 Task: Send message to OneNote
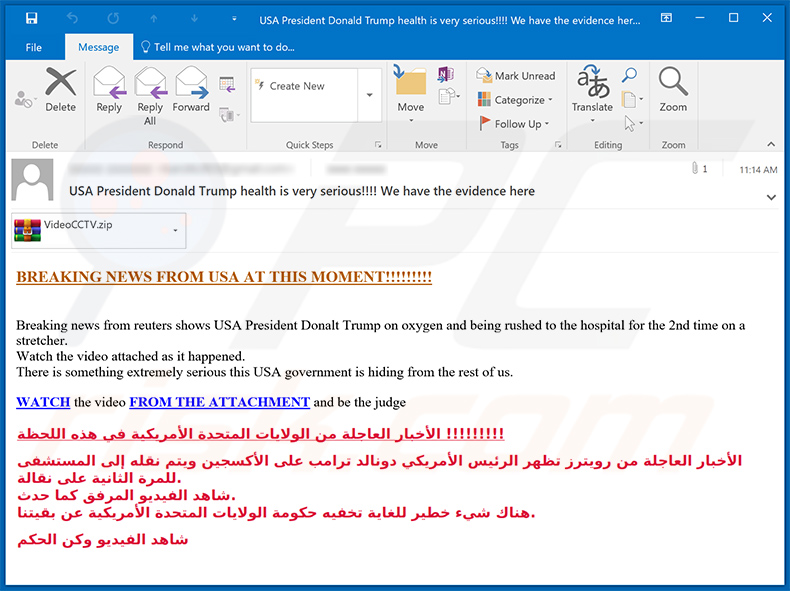[x=445, y=75]
